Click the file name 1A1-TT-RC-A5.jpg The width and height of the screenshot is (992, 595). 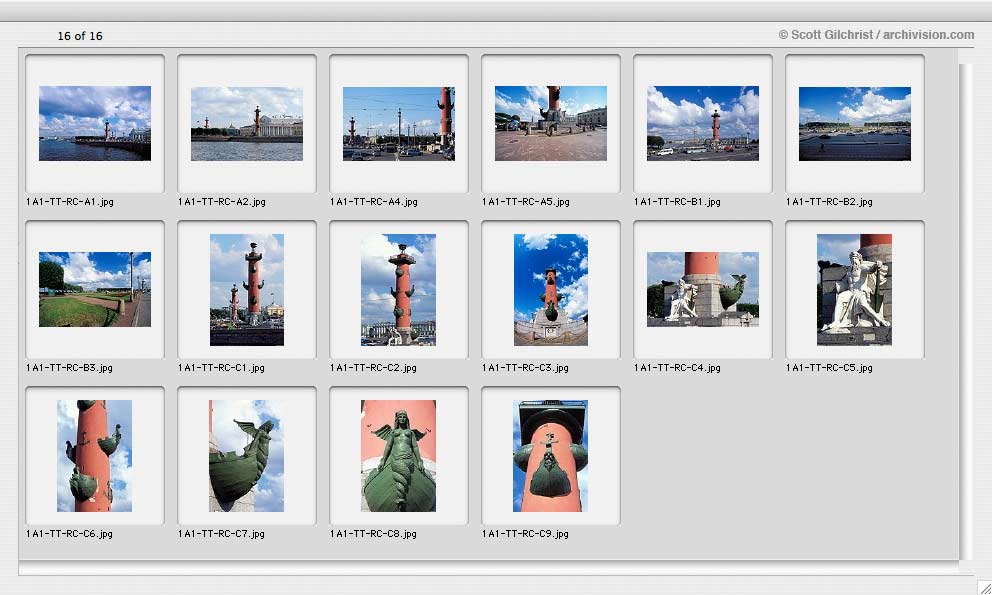(x=525, y=202)
